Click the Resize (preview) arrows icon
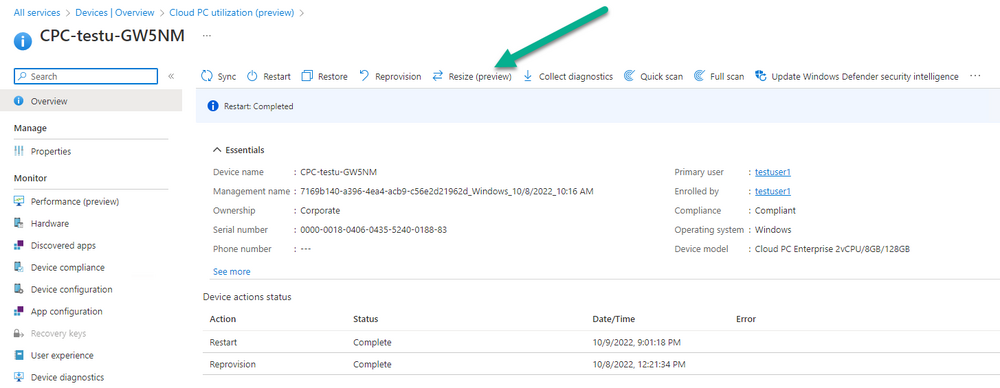This screenshot has width=1000, height=388. [x=438, y=77]
